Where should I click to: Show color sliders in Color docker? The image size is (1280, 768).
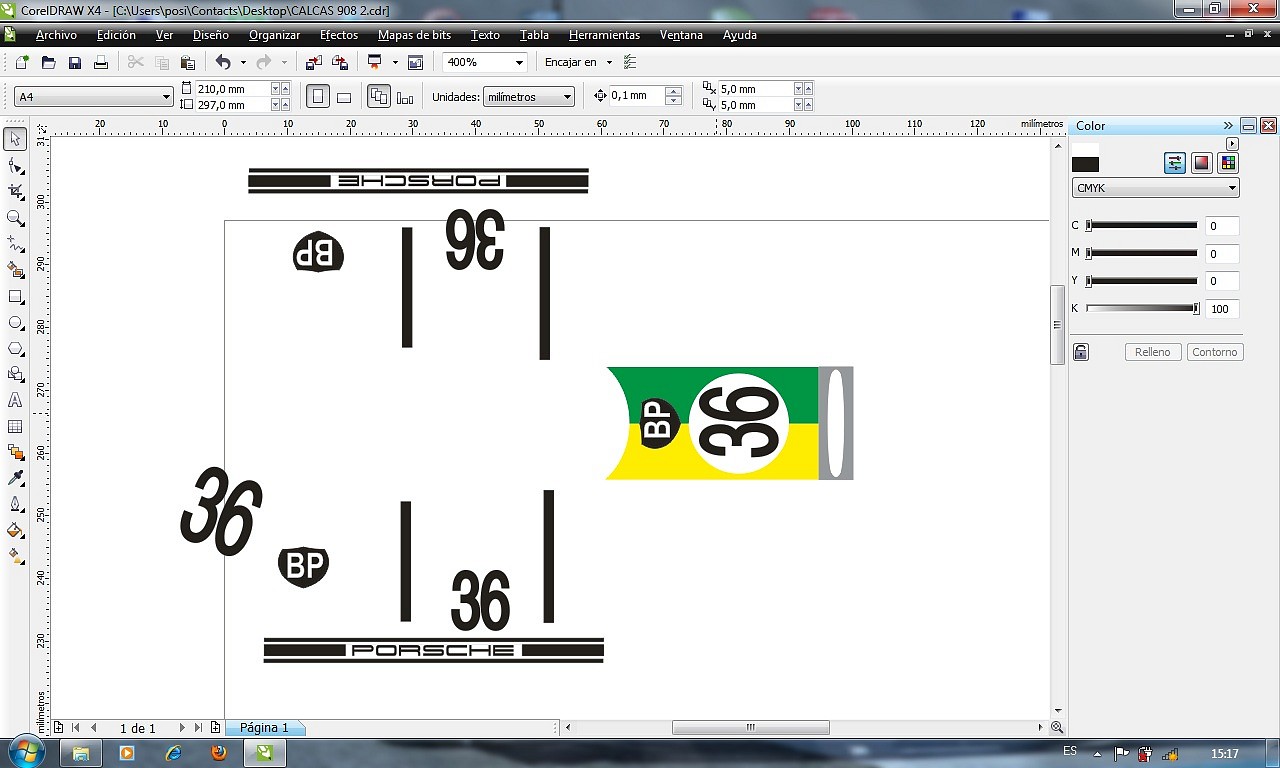[1175, 163]
